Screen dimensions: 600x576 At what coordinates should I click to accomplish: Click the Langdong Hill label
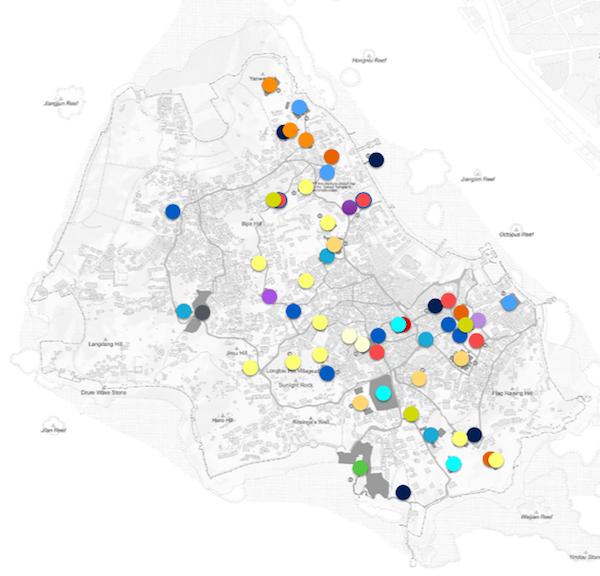[x=104, y=344]
